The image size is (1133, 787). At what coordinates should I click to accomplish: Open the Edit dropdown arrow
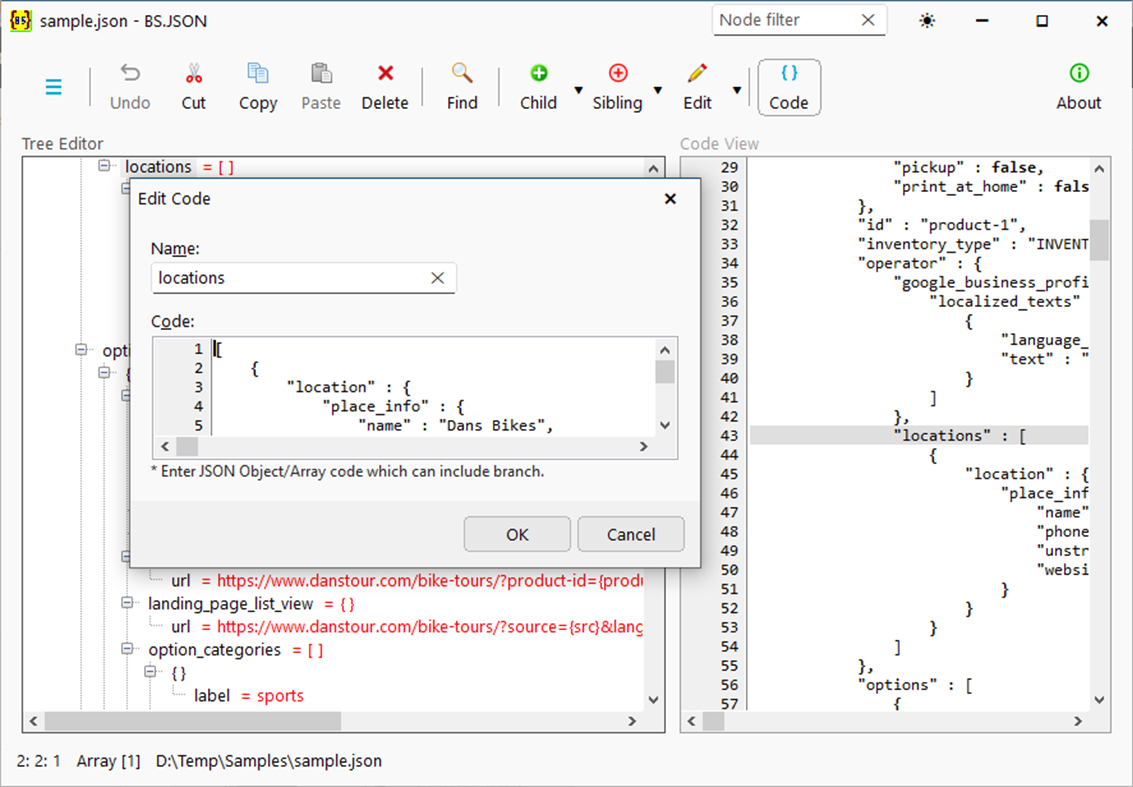pyautogui.click(x=736, y=90)
